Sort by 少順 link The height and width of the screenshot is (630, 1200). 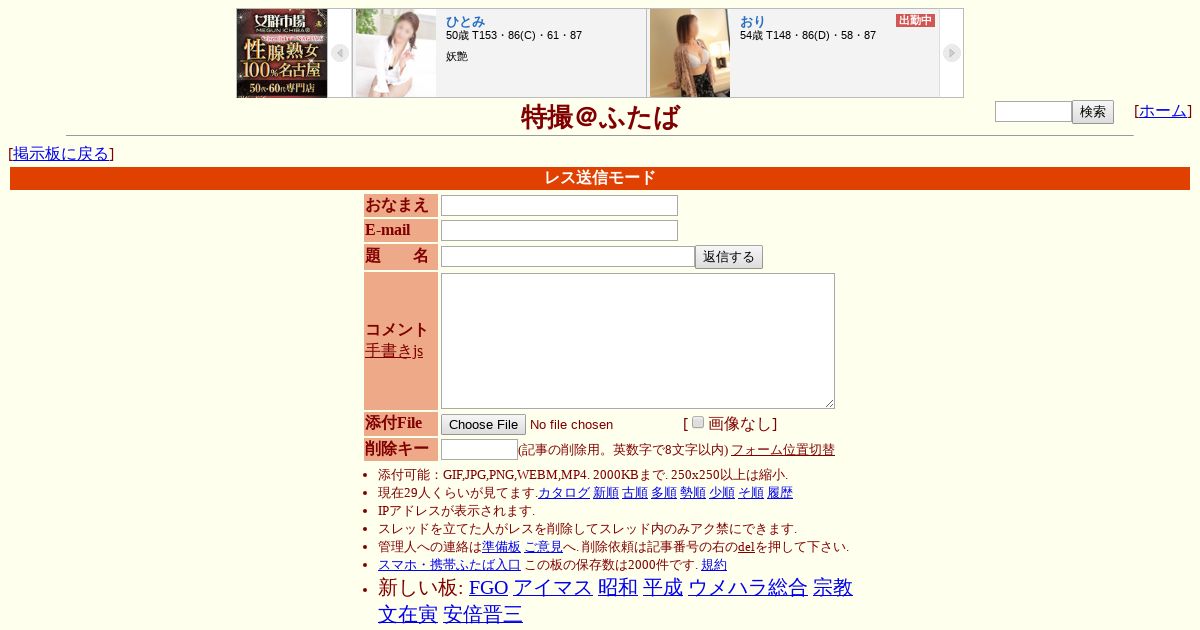pos(722,493)
